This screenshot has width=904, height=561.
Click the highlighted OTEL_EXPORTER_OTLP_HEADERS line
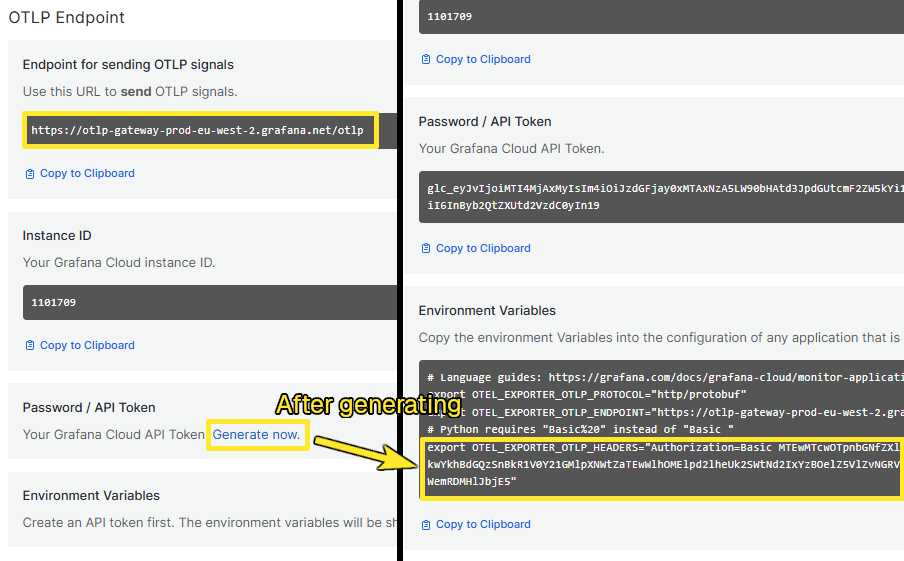point(663,464)
